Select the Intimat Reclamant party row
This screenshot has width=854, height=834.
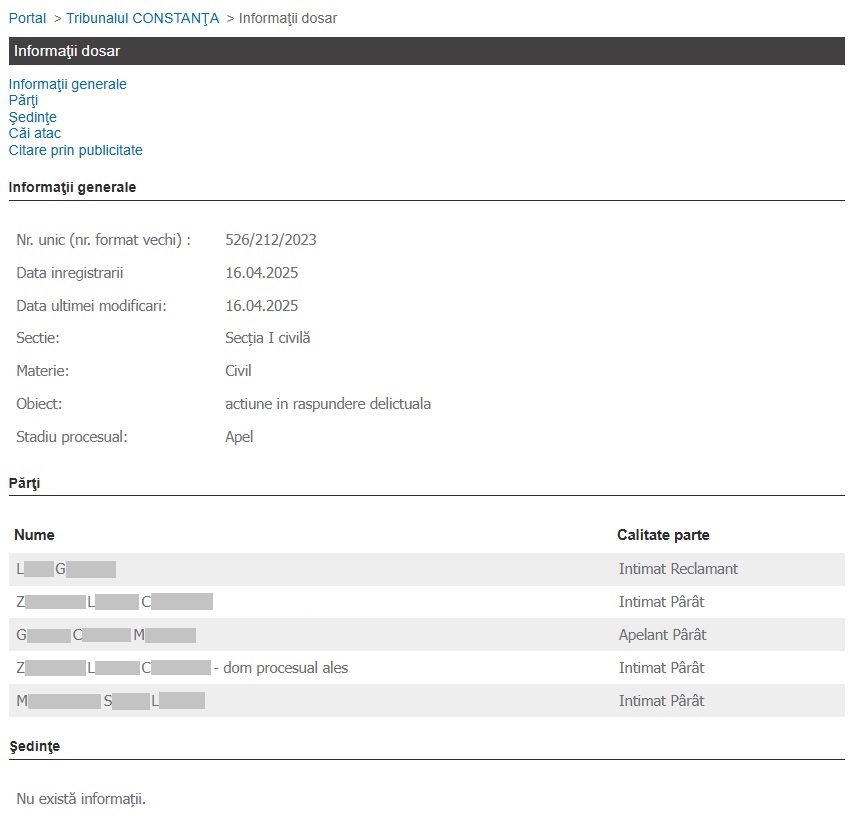[426, 569]
